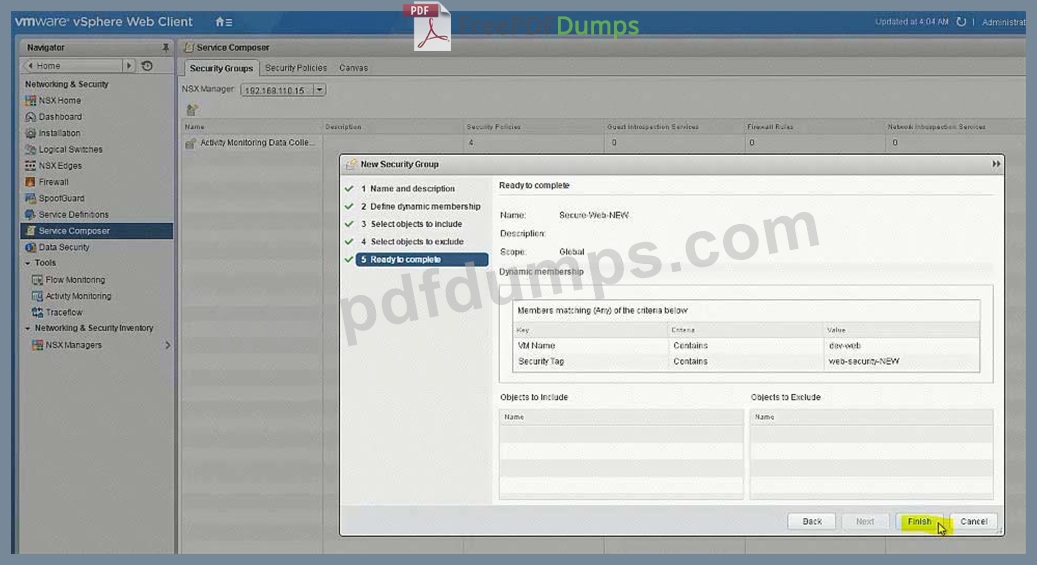This screenshot has width=1037, height=565.
Task: Click the Service Composer title icon
Action: [x=189, y=48]
